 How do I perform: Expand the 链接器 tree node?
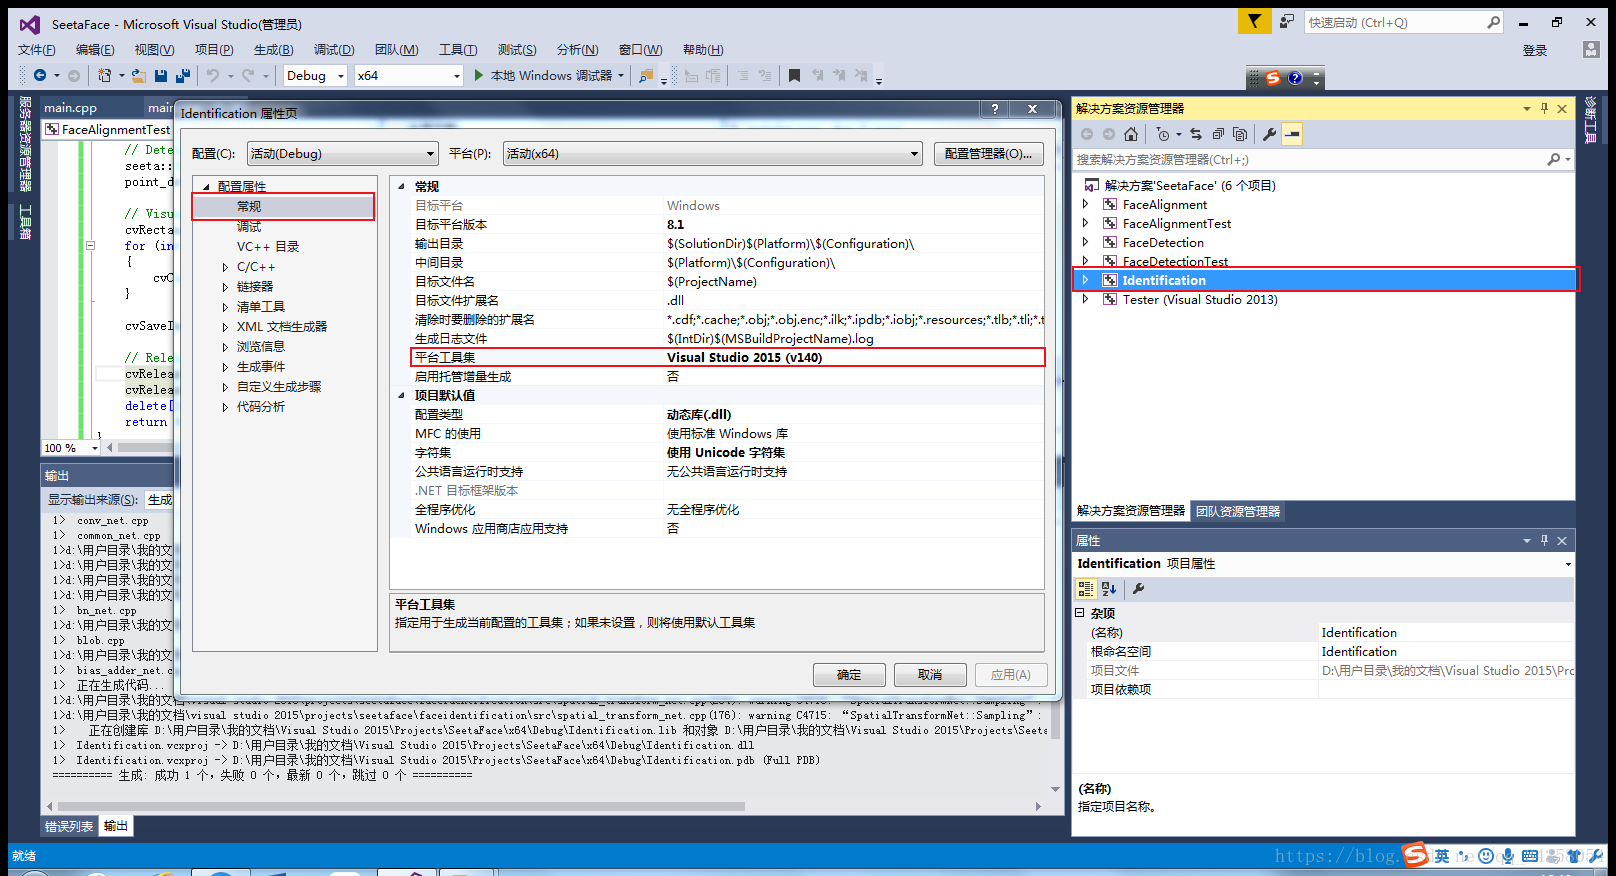click(x=225, y=287)
